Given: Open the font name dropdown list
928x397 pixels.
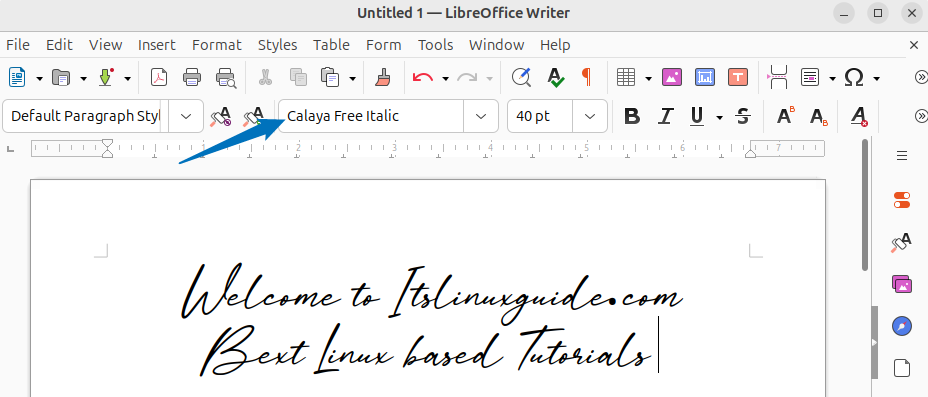Looking at the screenshot, I should [x=481, y=116].
